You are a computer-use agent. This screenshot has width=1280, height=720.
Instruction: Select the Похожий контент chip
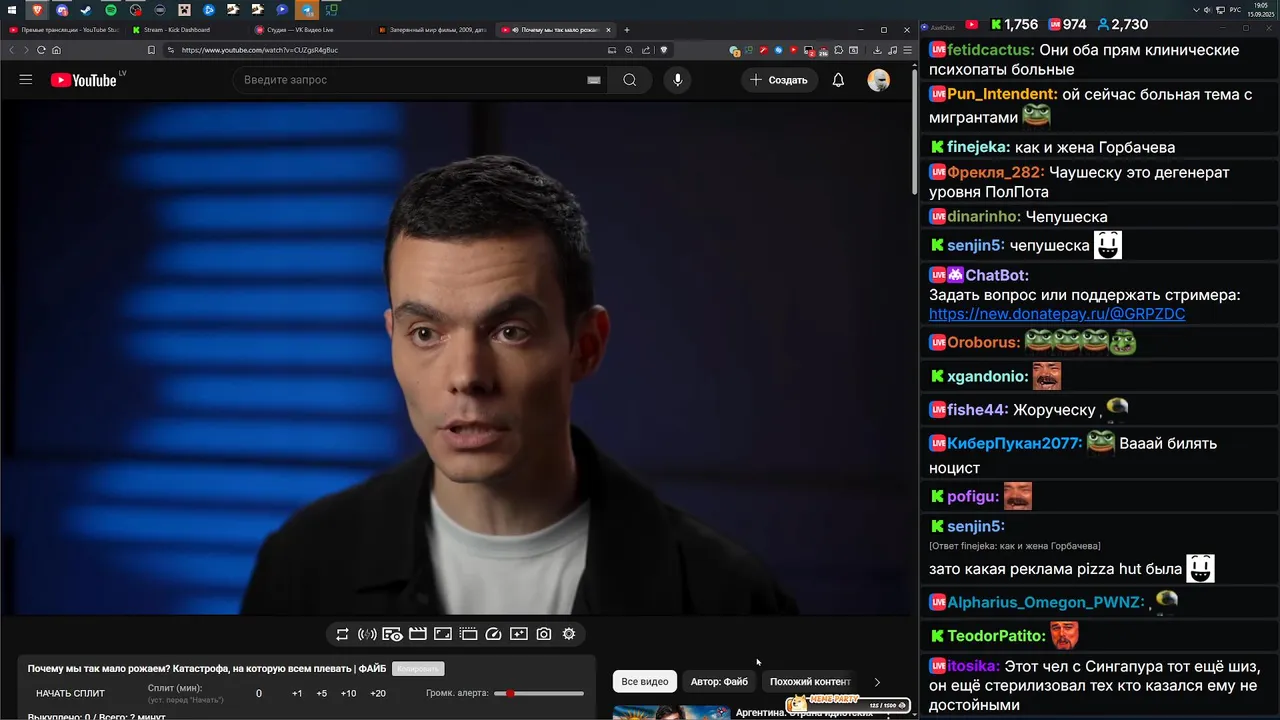pyautogui.click(x=810, y=681)
